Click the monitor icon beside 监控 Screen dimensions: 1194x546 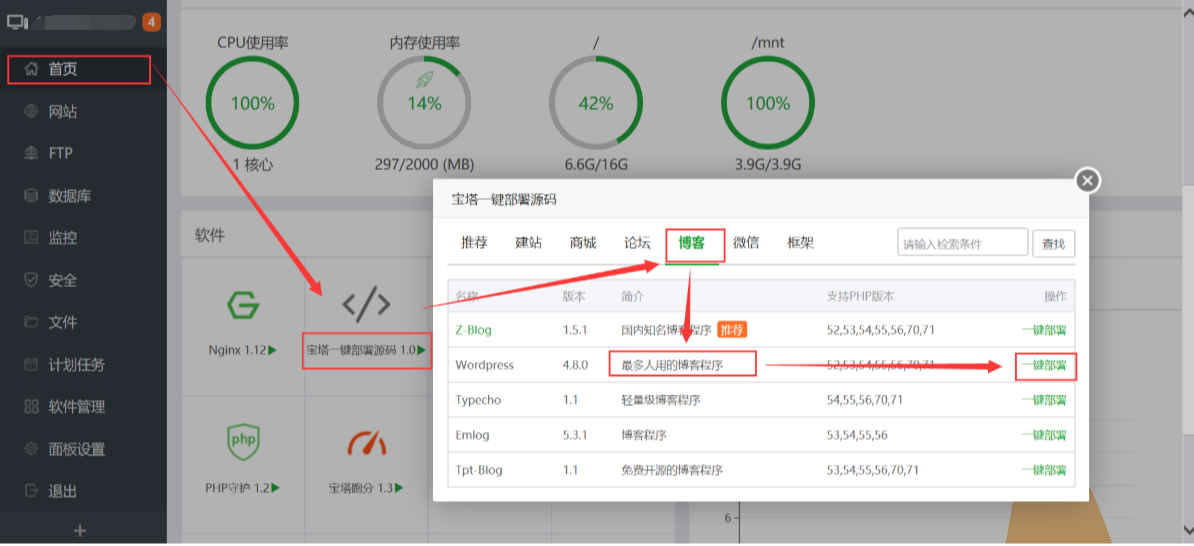pyautogui.click(x=31, y=238)
